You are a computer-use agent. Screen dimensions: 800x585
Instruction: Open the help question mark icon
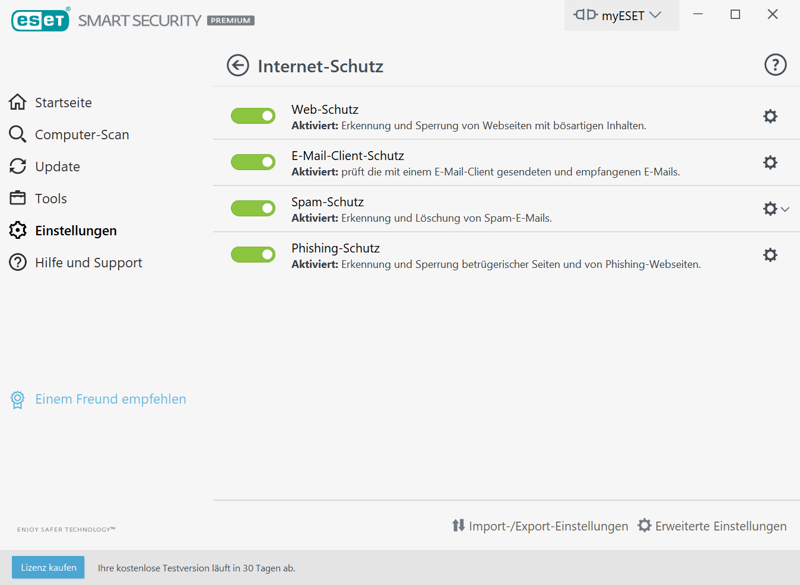tap(775, 65)
